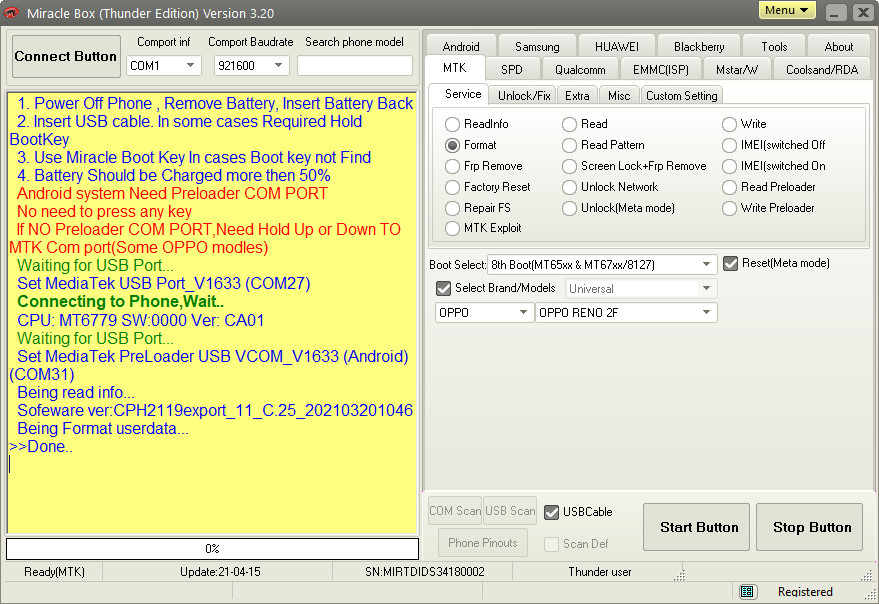Minimize the Miracle Box window
The image size is (879, 604).
(x=835, y=12)
